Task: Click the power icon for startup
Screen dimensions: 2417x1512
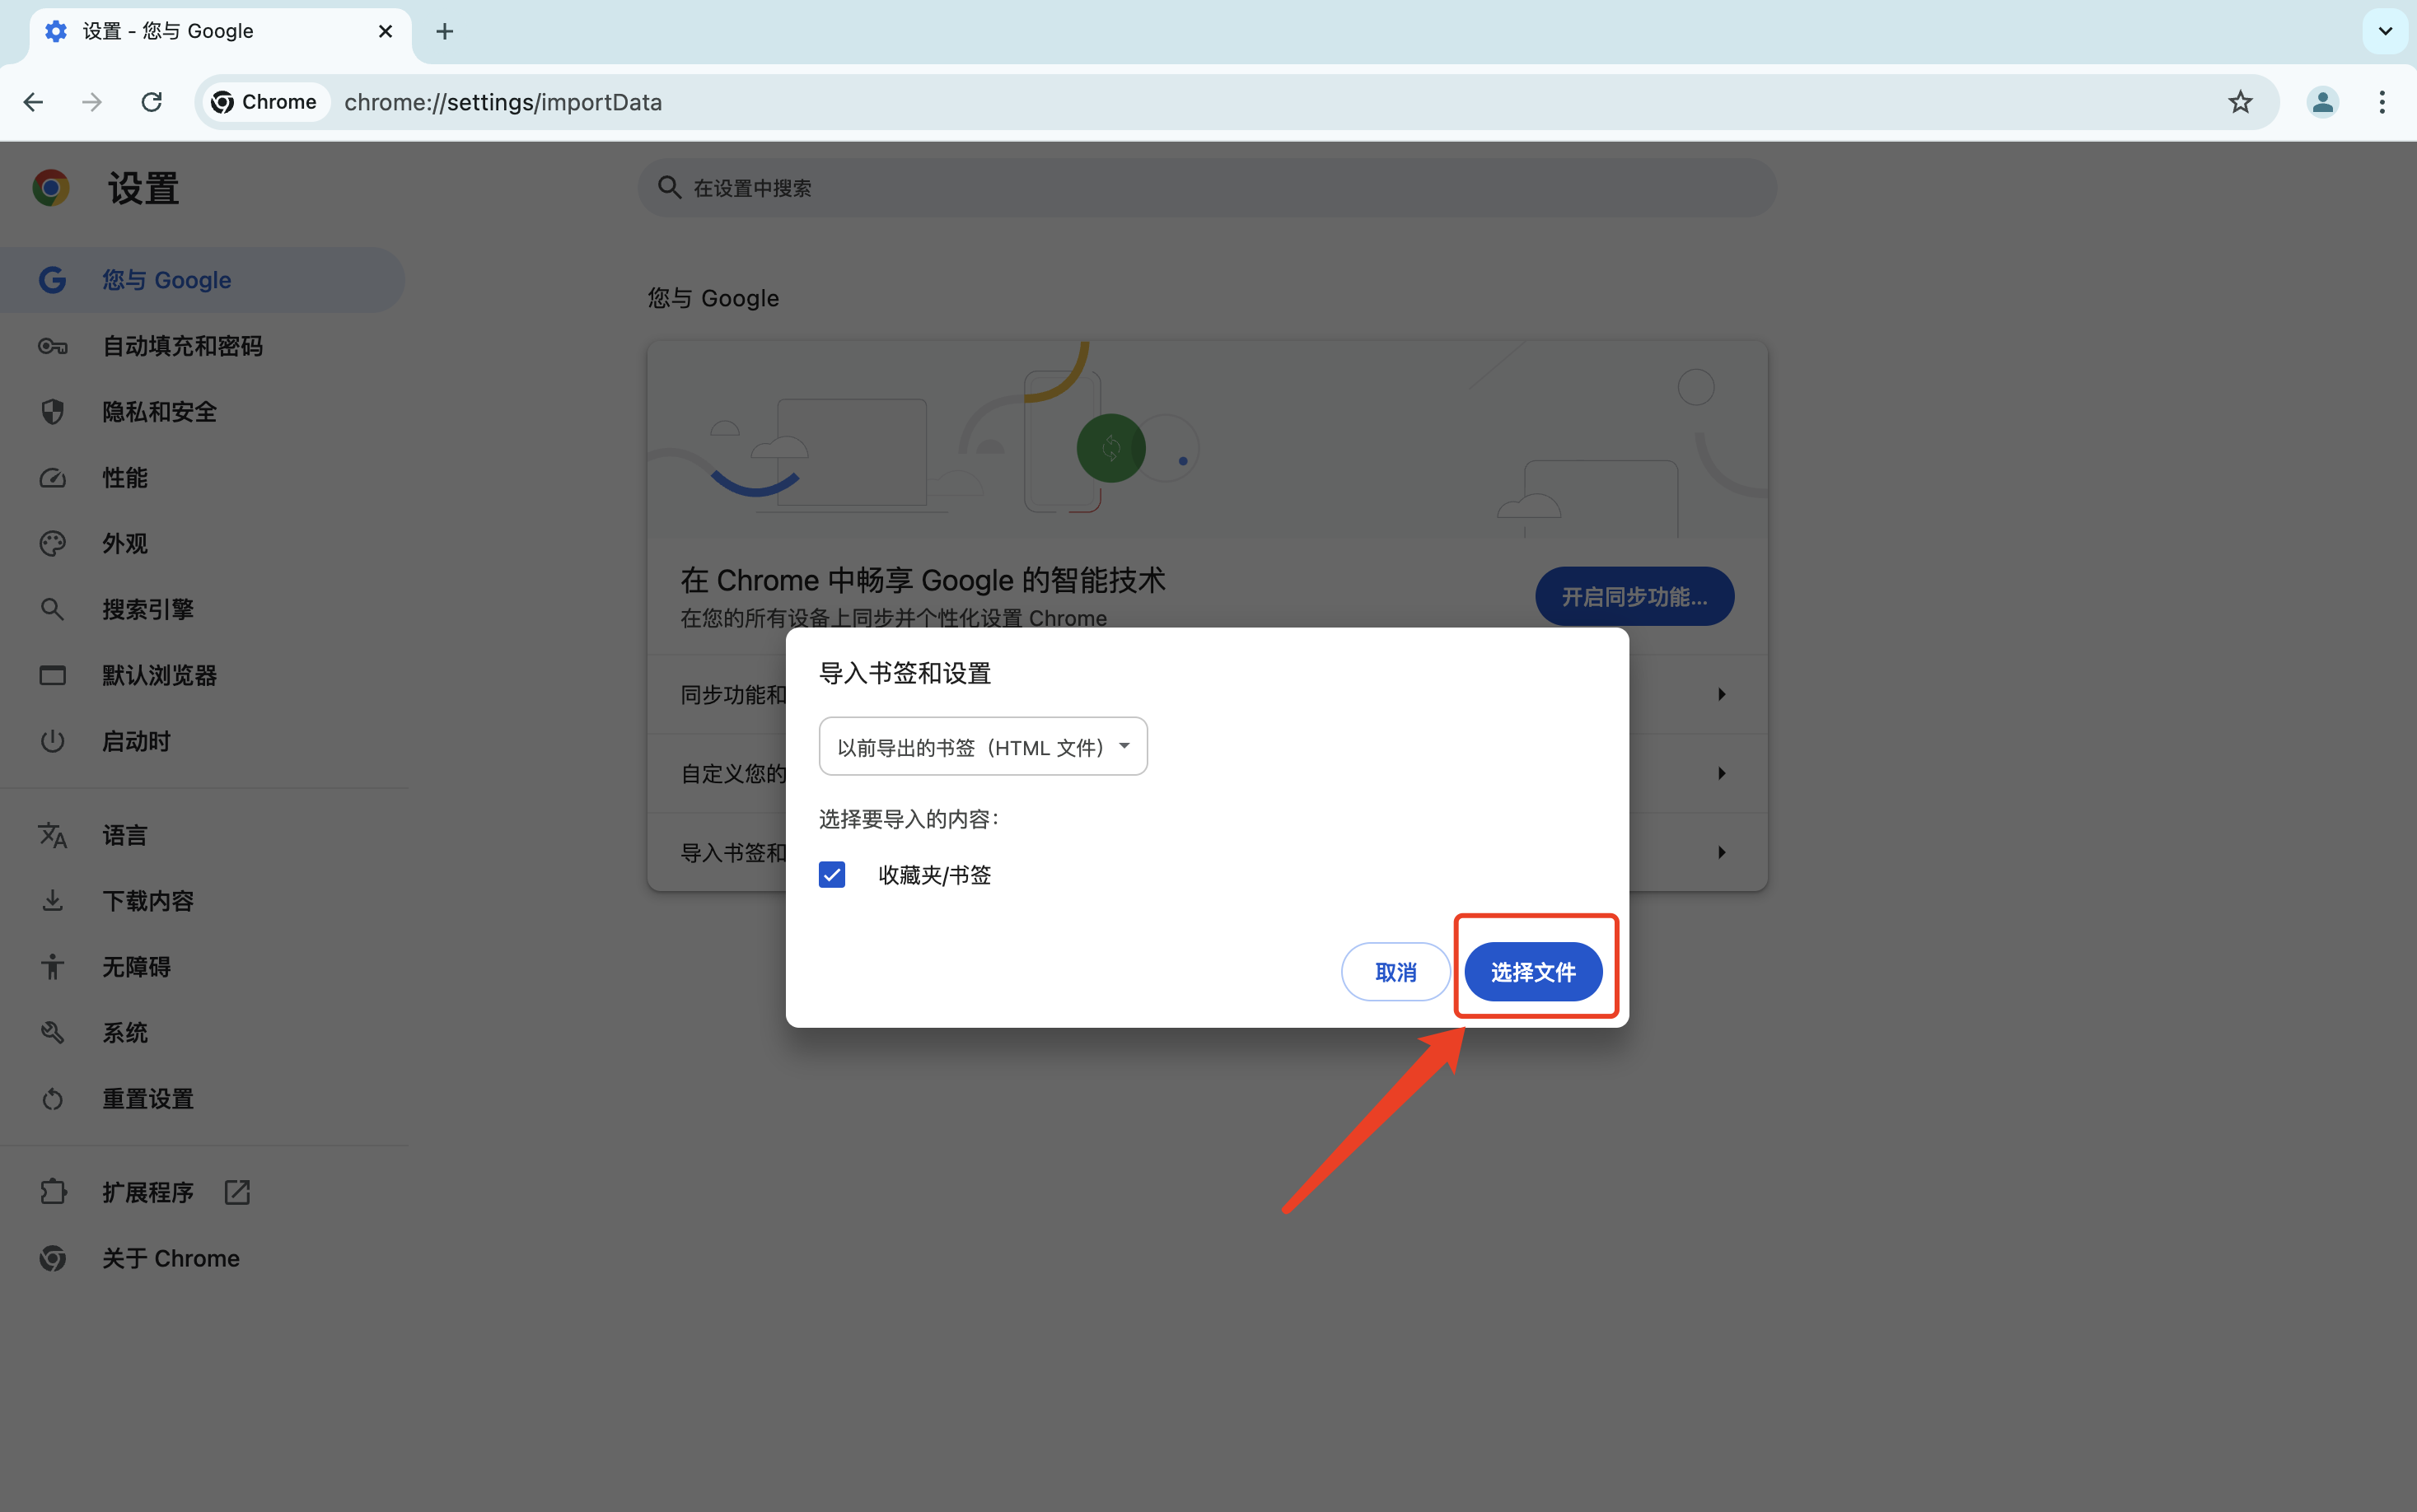Action: pos(52,742)
